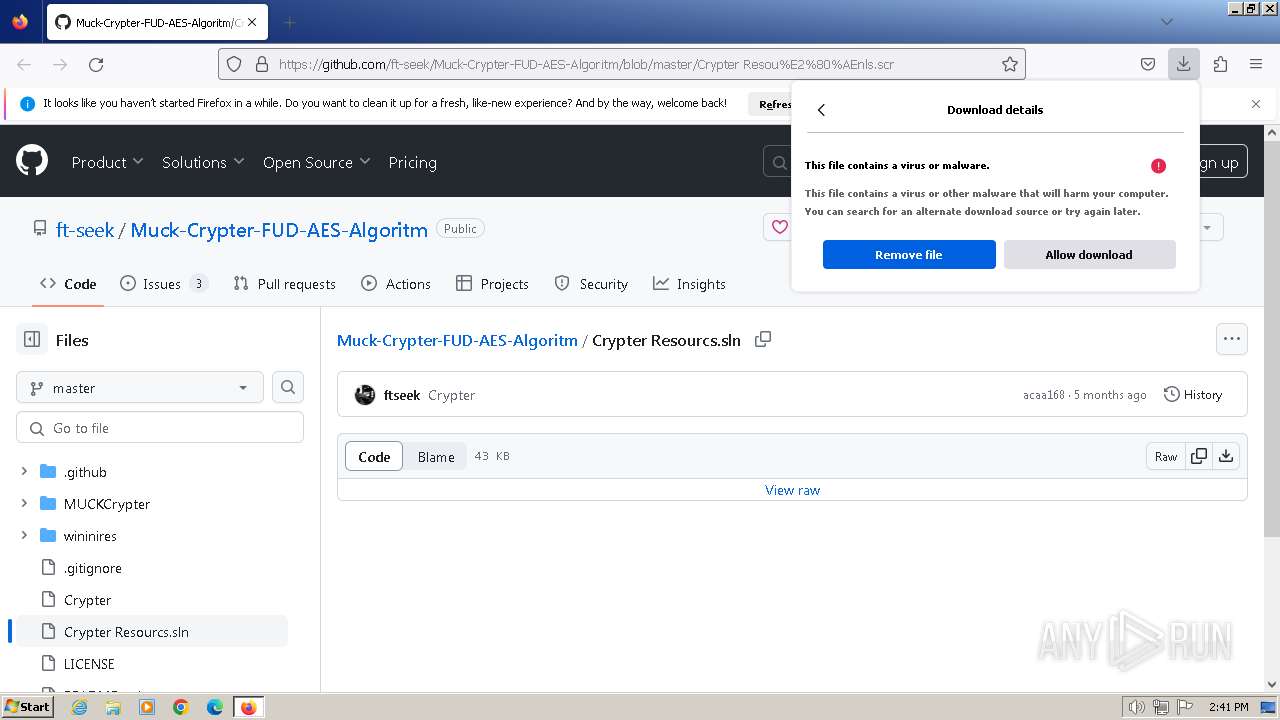Image resolution: width=1280 pixels, height=720 pixels.
Task: Select the Code repository tab
Action: click(x=68, y=284)
